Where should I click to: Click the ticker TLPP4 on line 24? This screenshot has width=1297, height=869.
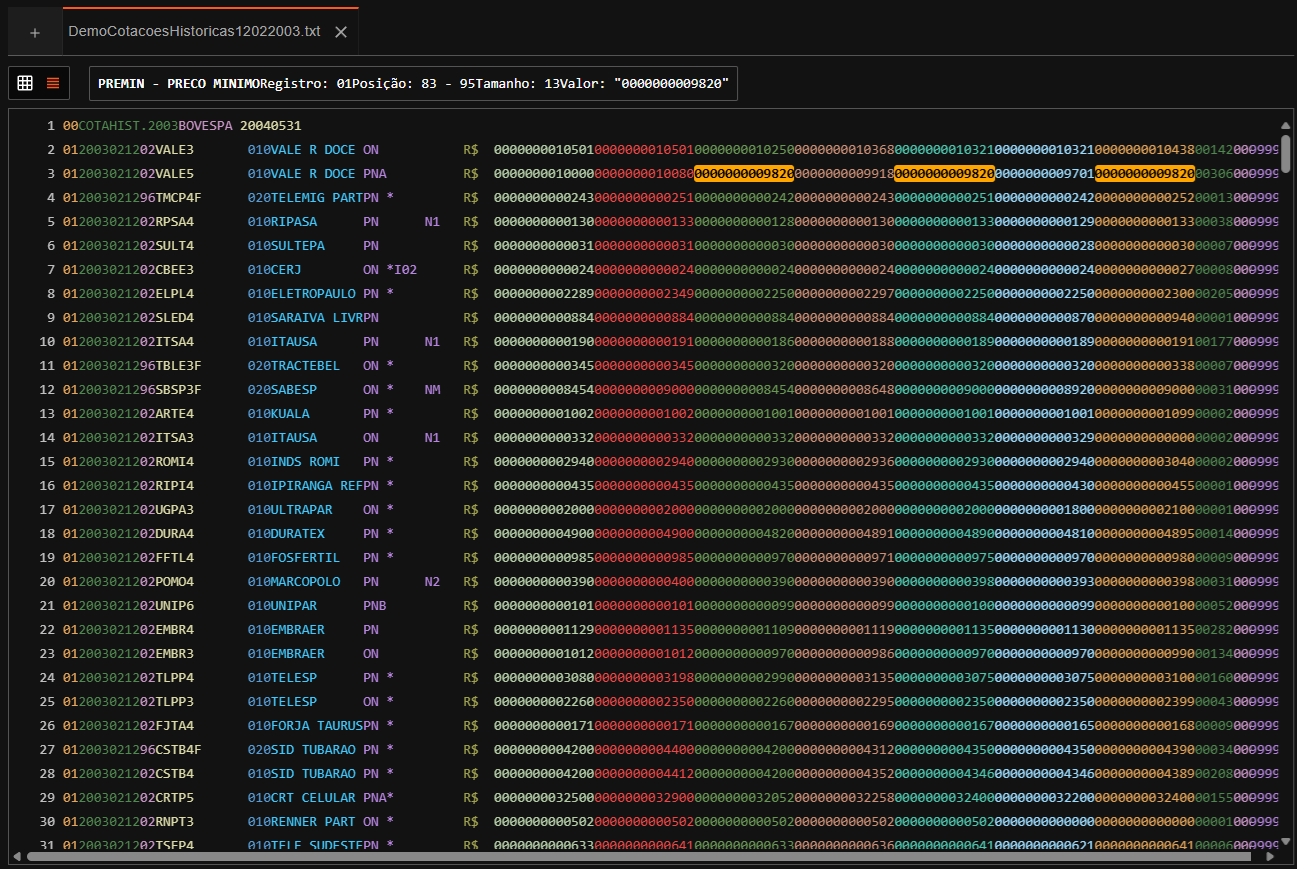(174, 678)
